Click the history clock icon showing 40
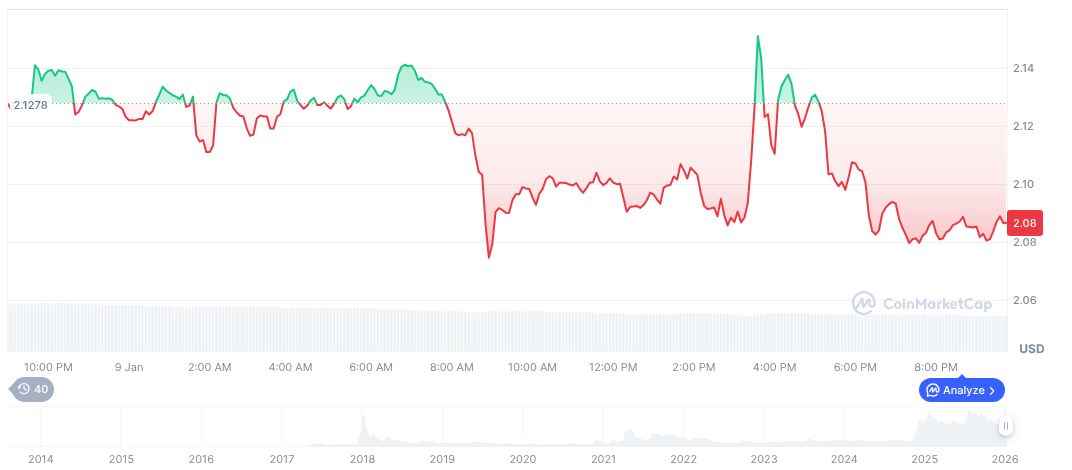Screen dimensions: 1072x470 23,390
